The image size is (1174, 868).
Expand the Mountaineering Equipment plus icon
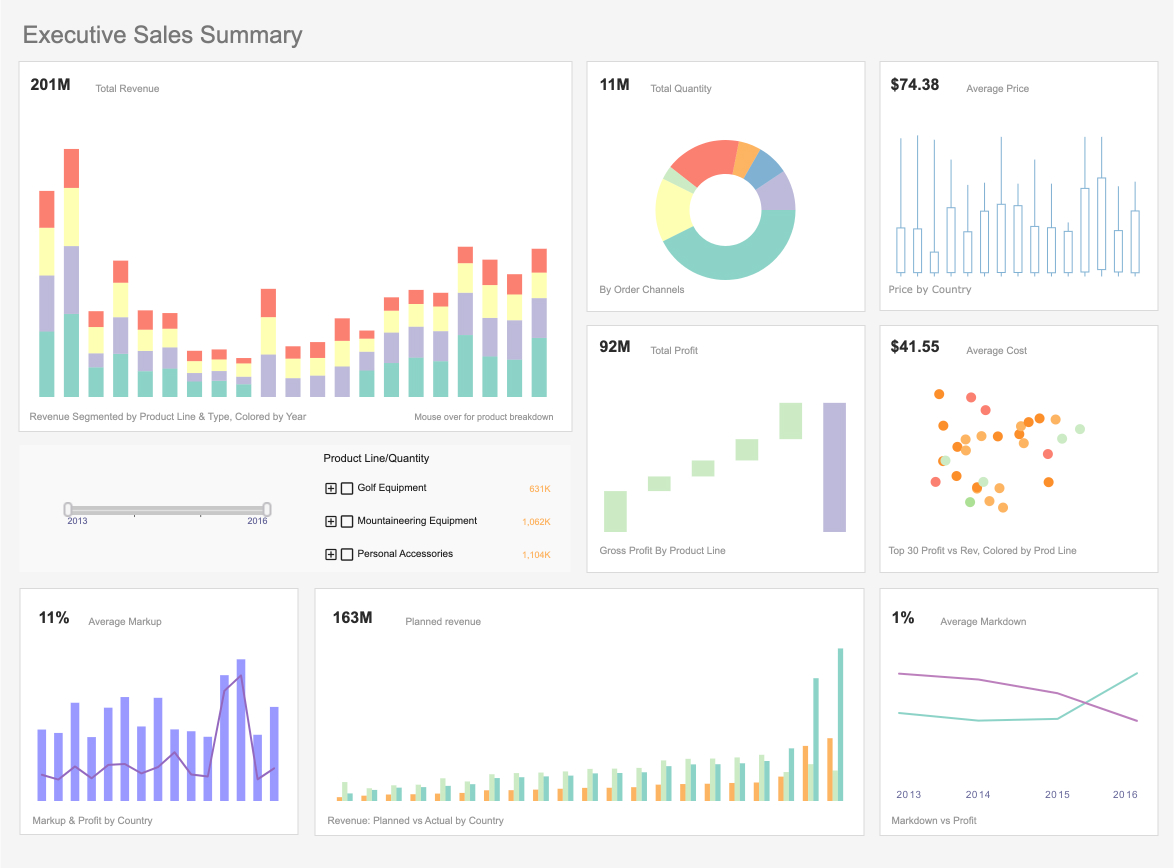330,521
